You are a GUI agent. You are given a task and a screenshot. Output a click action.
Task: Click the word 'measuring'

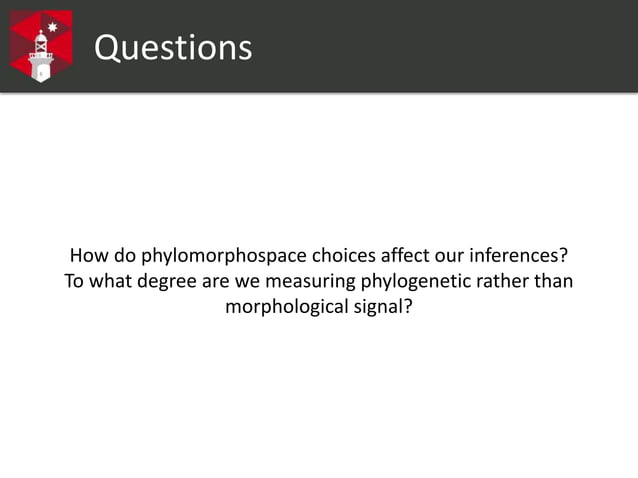(x=310, y=282)
